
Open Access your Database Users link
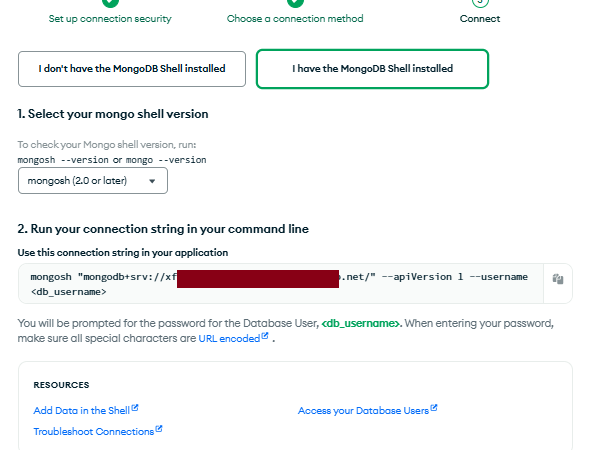(x=363, y=411)
